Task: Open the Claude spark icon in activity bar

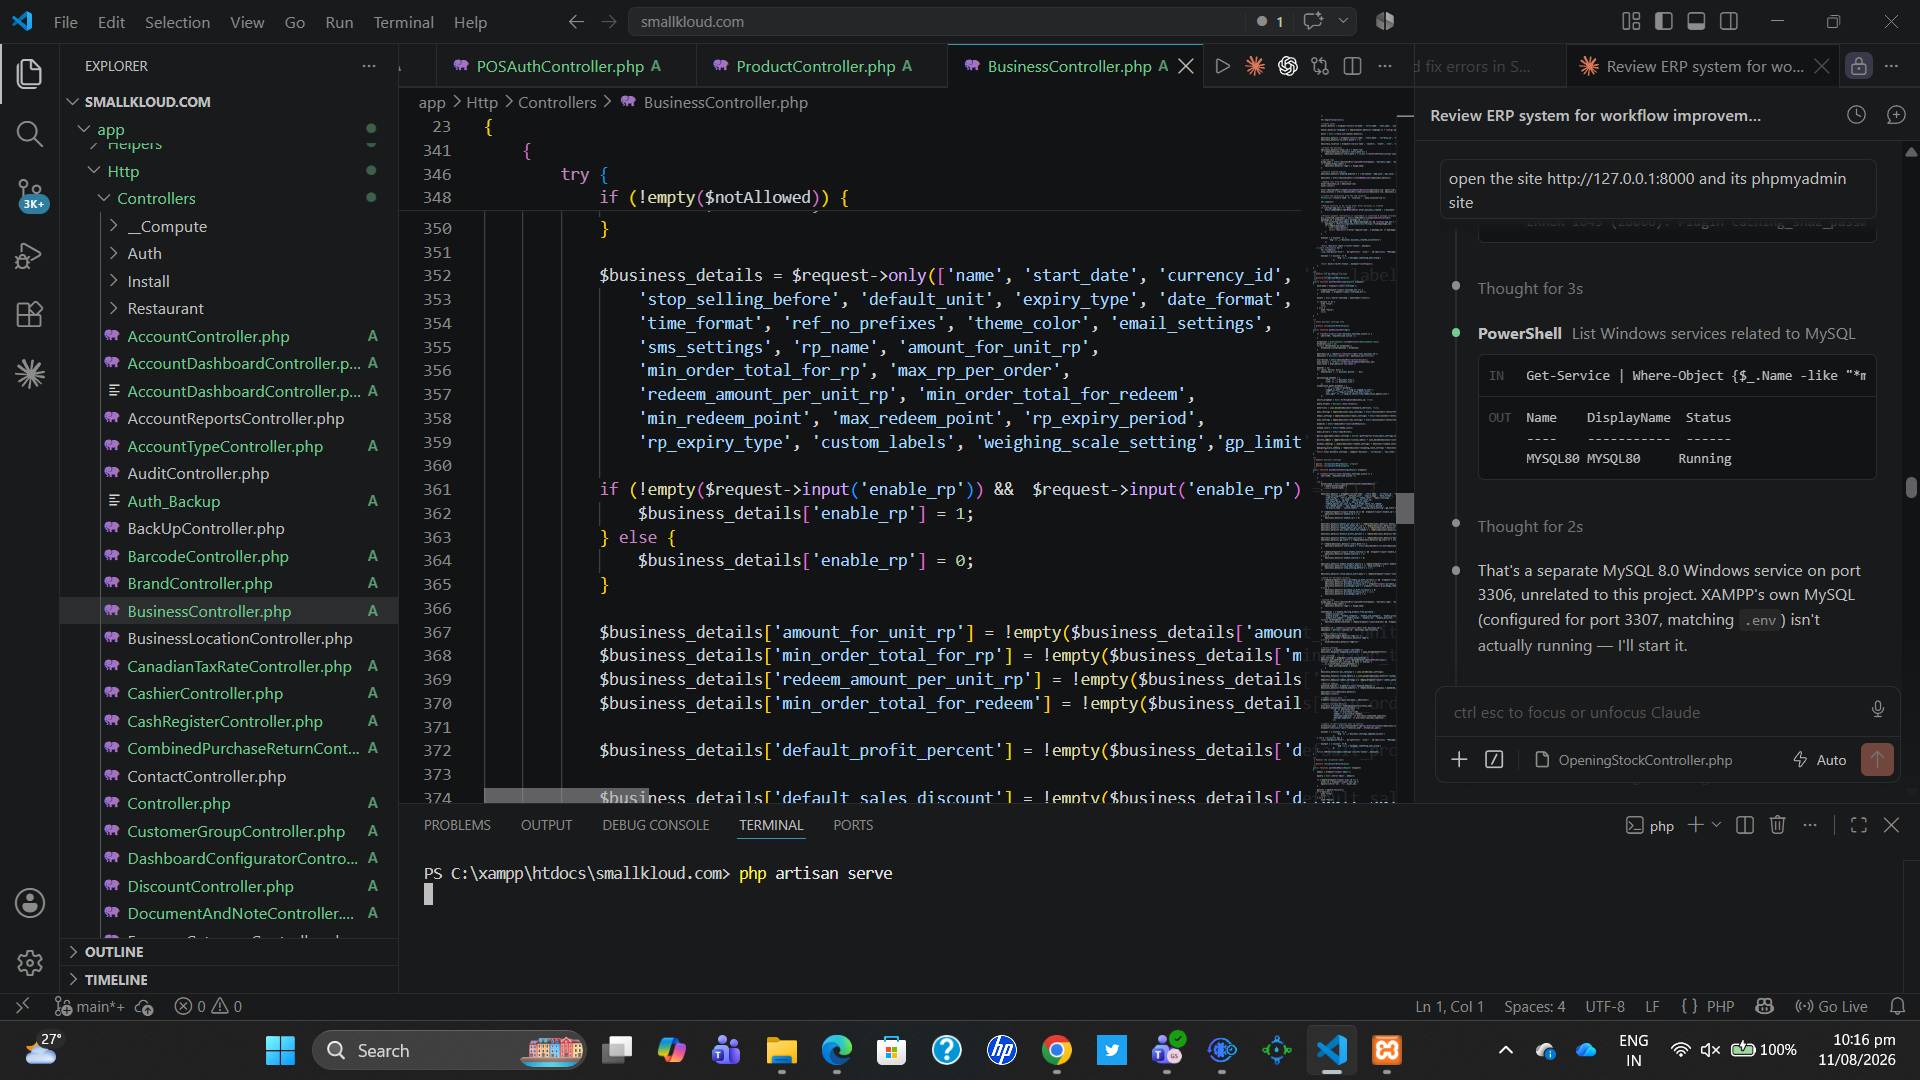Action: pos(30,374)
